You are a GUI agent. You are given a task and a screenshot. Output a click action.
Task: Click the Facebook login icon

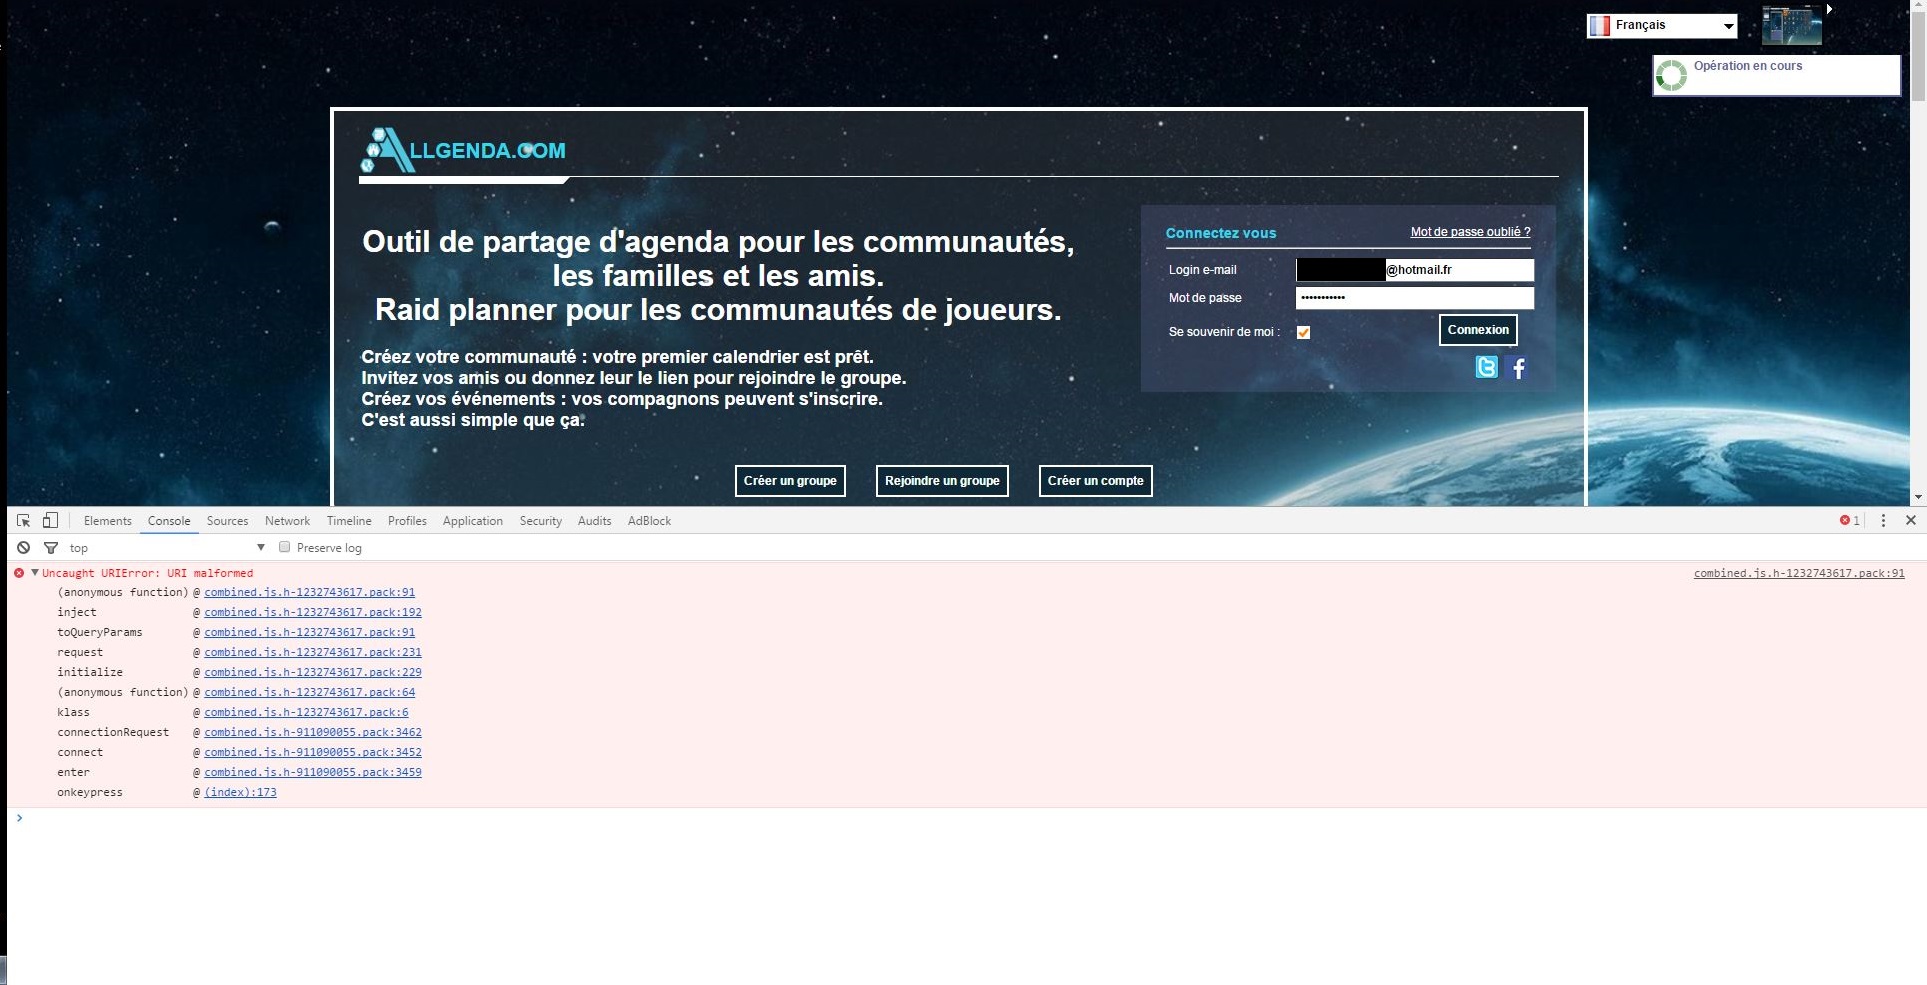[1518, 368]
